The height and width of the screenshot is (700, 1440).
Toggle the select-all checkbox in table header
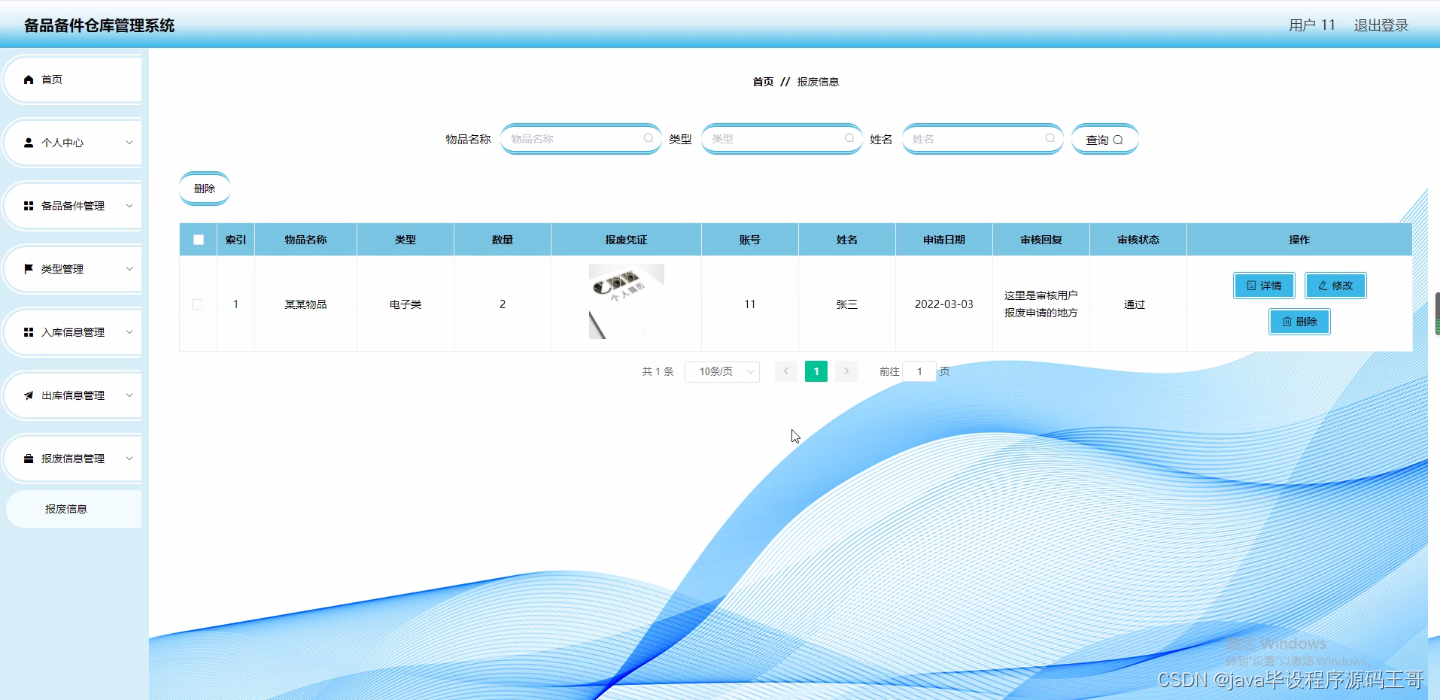(197, 239)
